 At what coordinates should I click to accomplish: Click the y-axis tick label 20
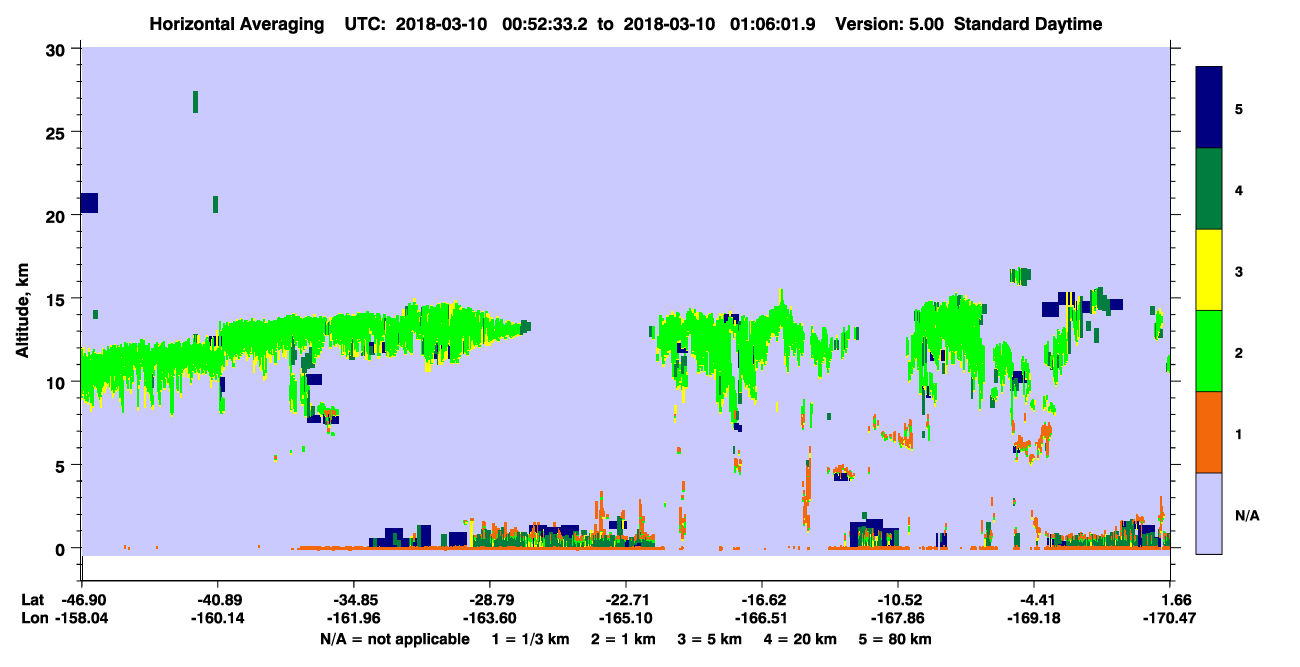(58, 215)
